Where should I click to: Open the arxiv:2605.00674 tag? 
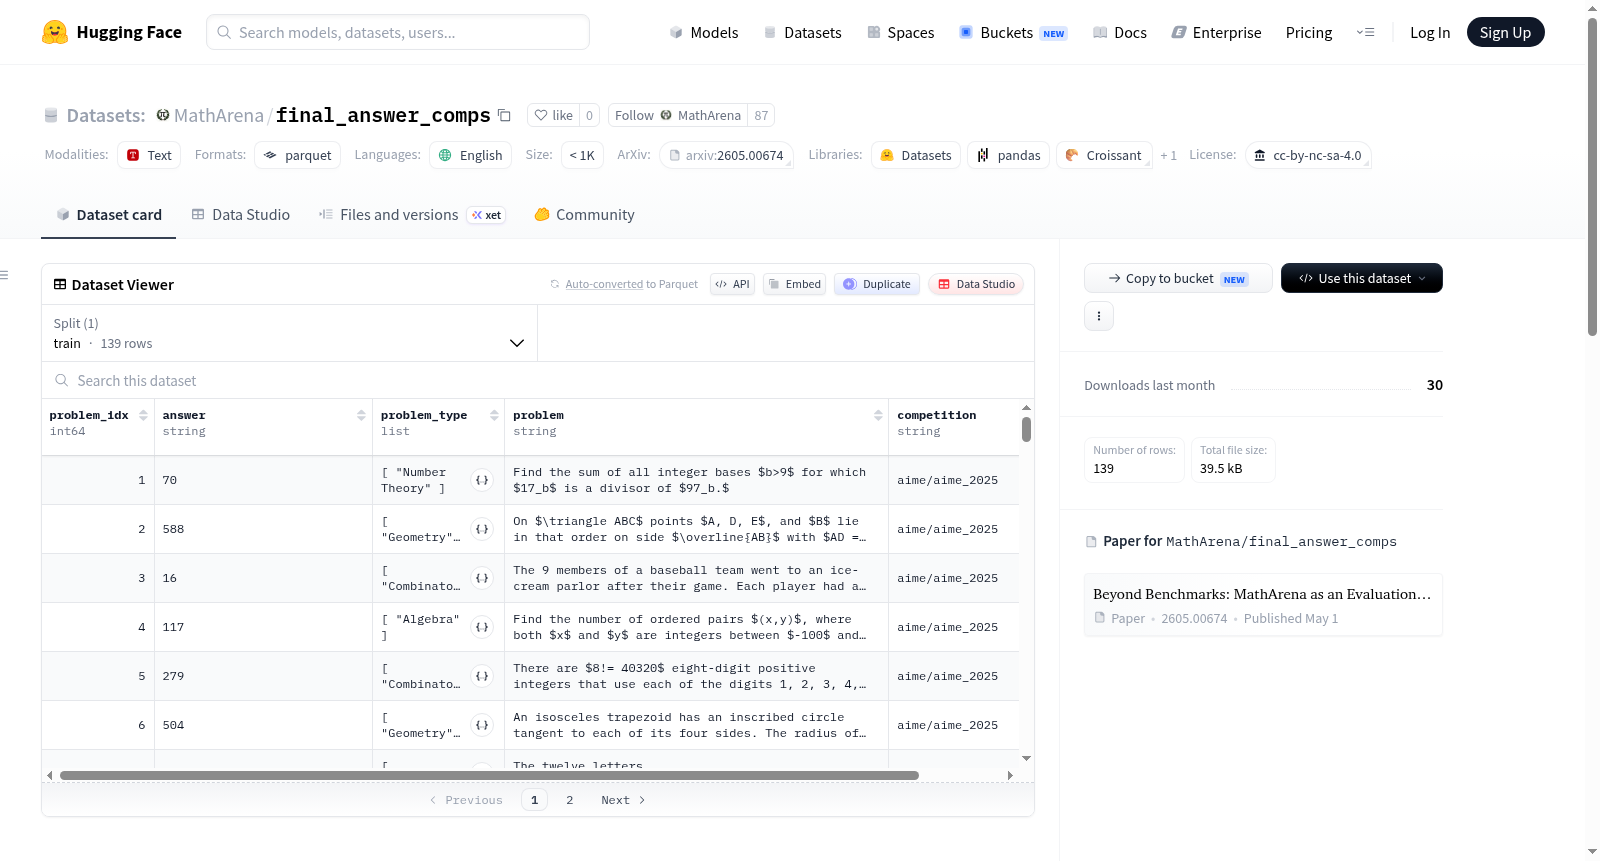726,155
